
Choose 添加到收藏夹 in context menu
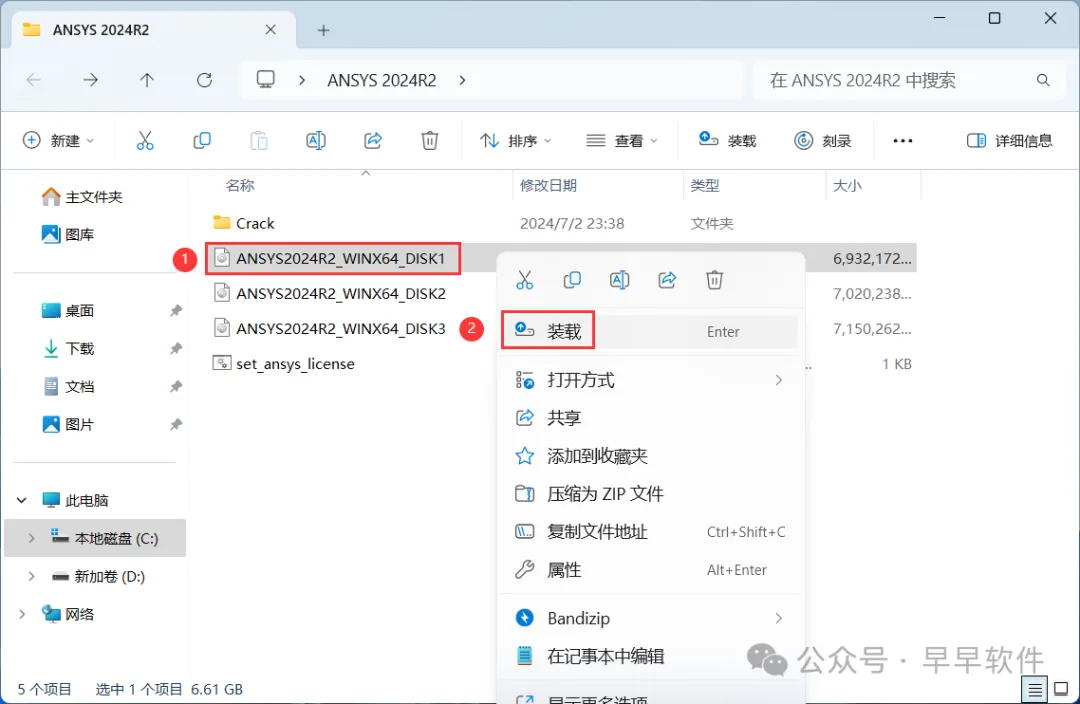coord(650,456)
